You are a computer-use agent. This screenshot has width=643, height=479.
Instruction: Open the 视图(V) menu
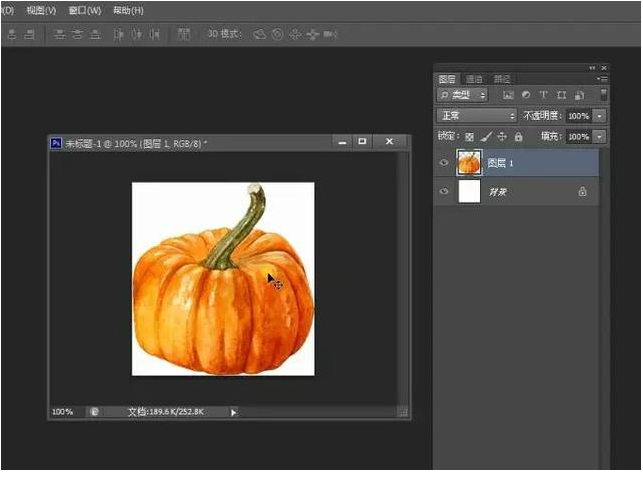[x=41, y=10]
